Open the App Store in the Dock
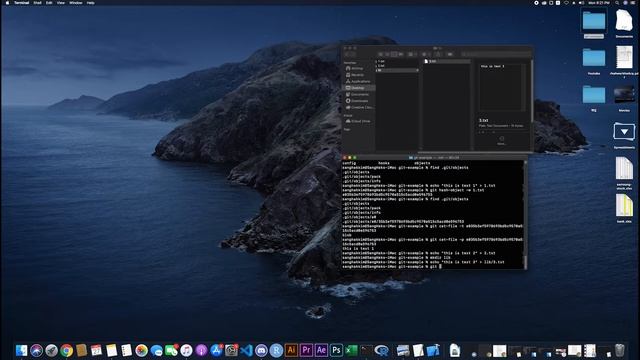The image size is (640, 360). tap(216, 350)
